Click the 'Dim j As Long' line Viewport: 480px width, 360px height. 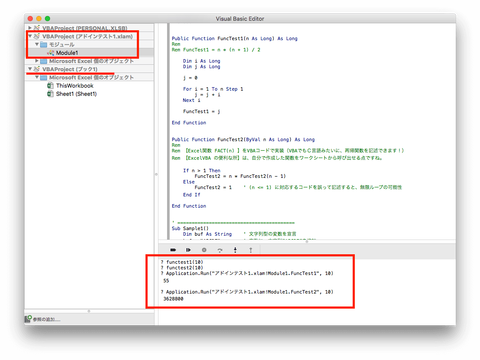pyautogui.click(x=201, y=67)
